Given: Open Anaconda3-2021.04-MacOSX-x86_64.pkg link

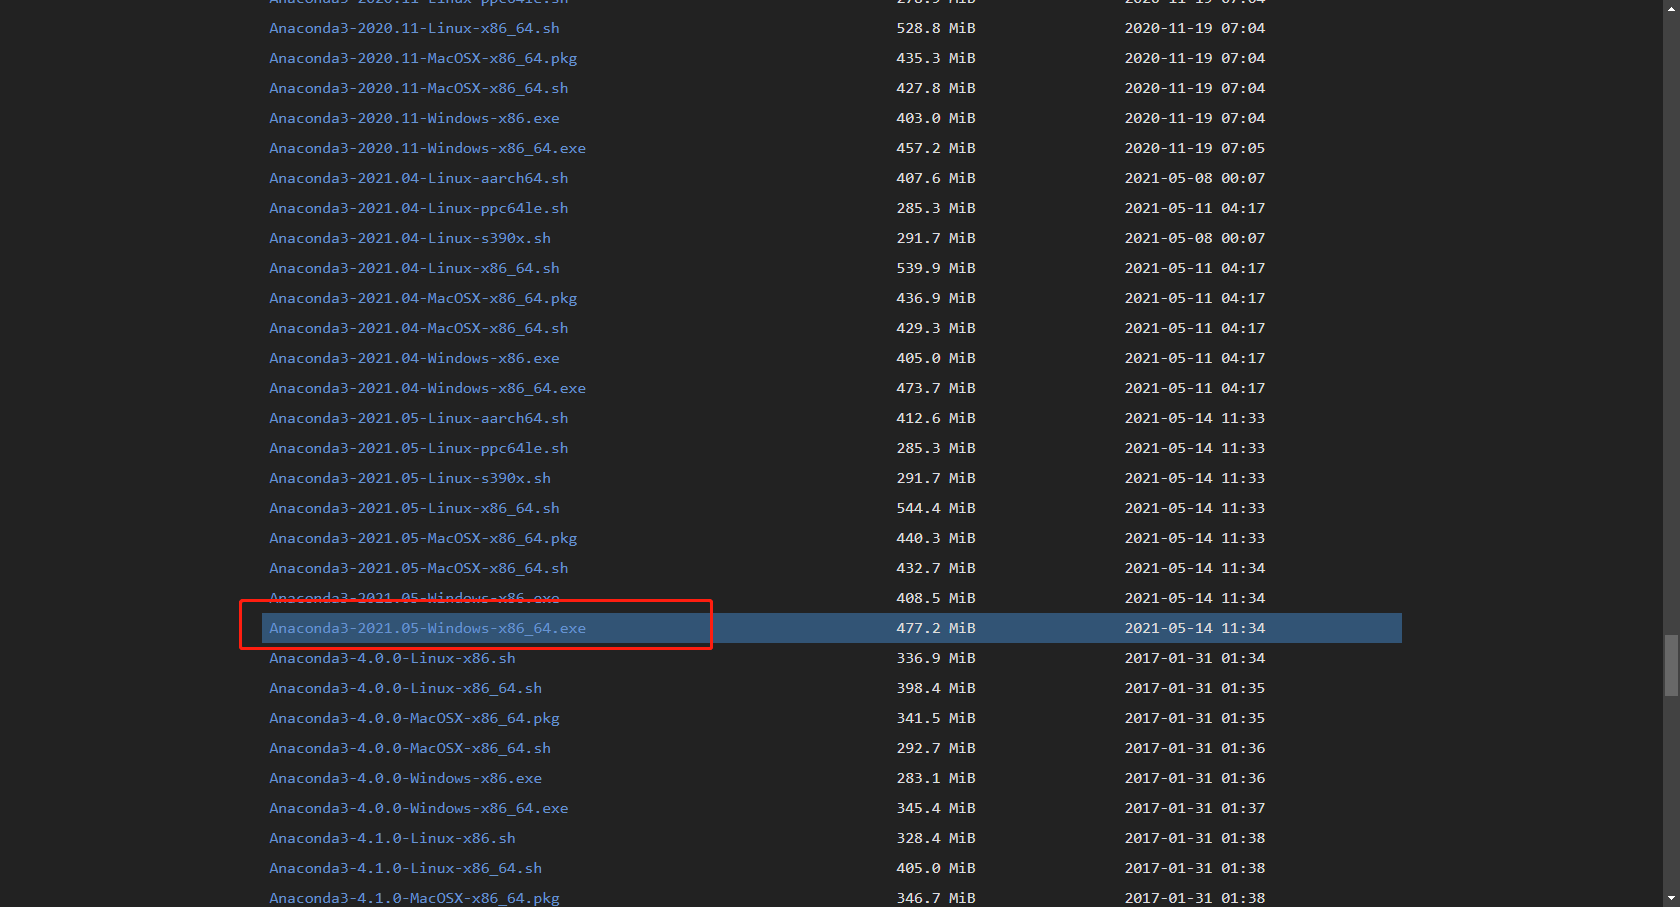Looking at the screenshot, I should [x=423, y=298].
